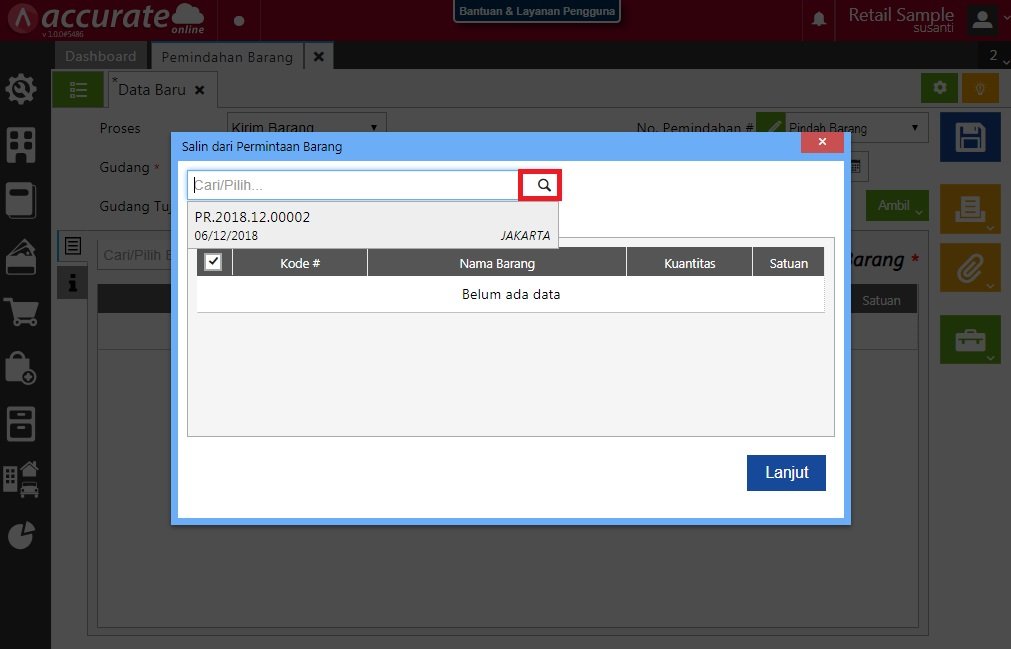Click the paperclip attachment icon

(x=969, y=267)
